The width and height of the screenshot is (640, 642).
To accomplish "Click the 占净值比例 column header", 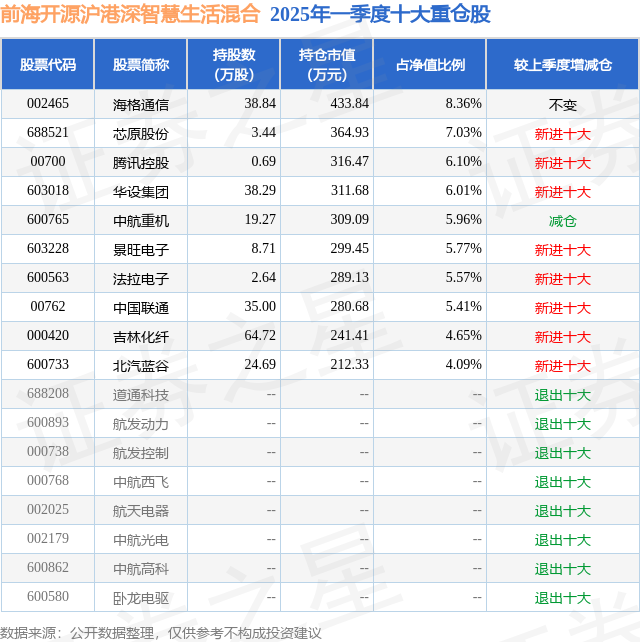I will coord(430,65).
